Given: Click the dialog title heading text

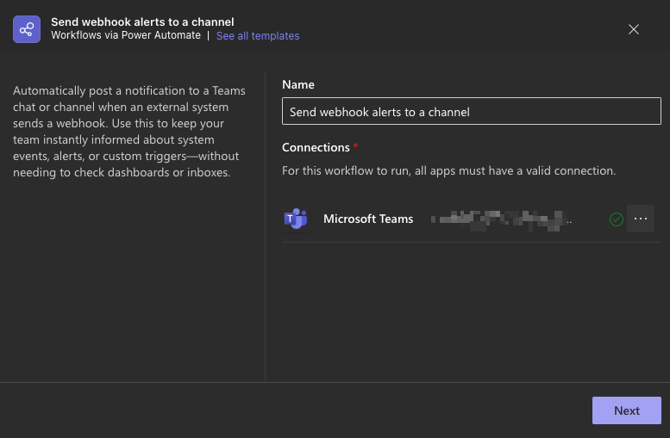Looking at the screenshot, I should pyautogui.click(x=143, y=21).
